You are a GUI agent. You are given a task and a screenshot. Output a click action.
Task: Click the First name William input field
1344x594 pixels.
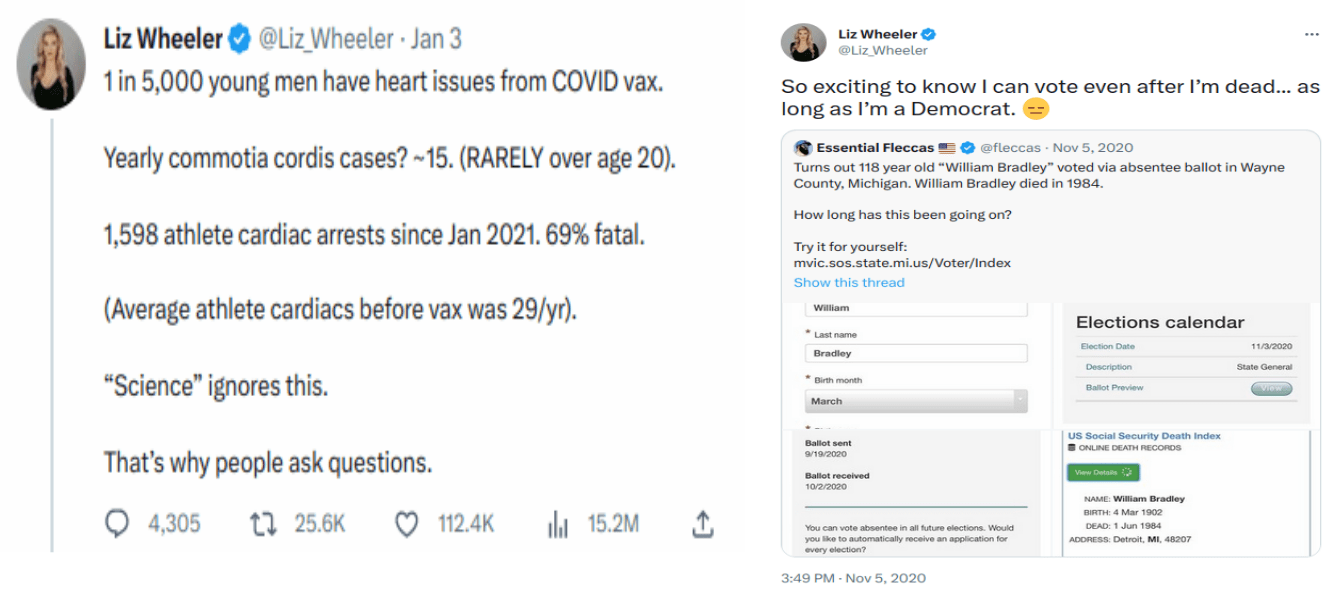916,309
